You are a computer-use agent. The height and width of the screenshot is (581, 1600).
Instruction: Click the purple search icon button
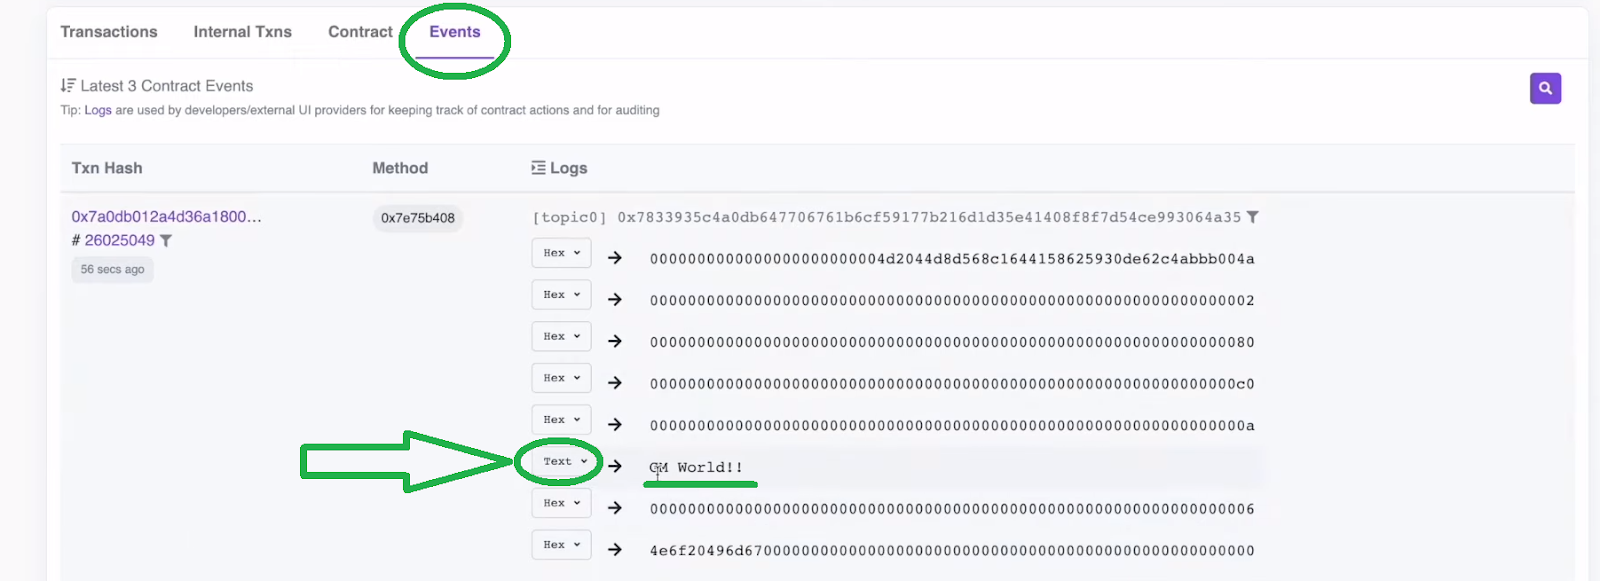(1545, 88)
